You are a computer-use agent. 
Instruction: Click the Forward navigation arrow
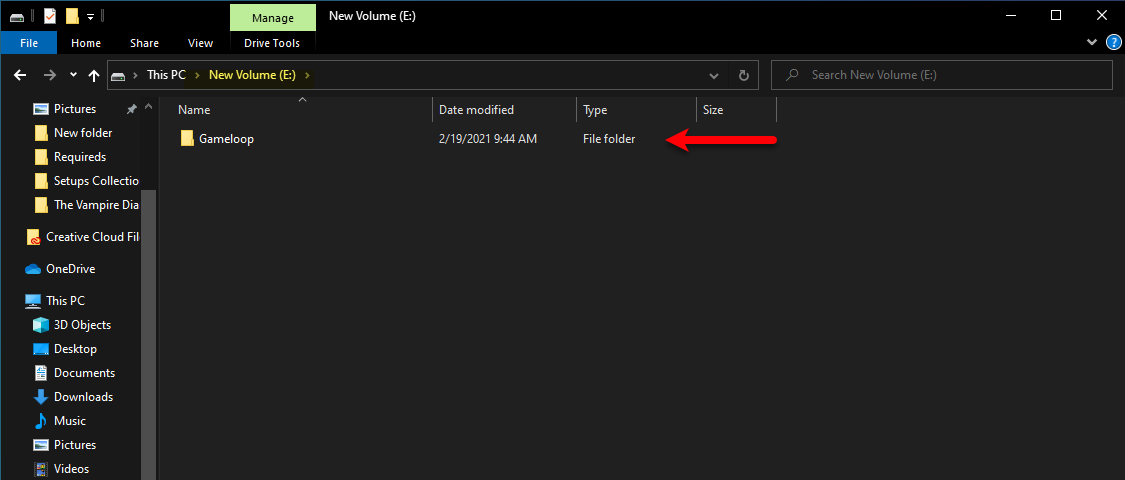(50, 75)
